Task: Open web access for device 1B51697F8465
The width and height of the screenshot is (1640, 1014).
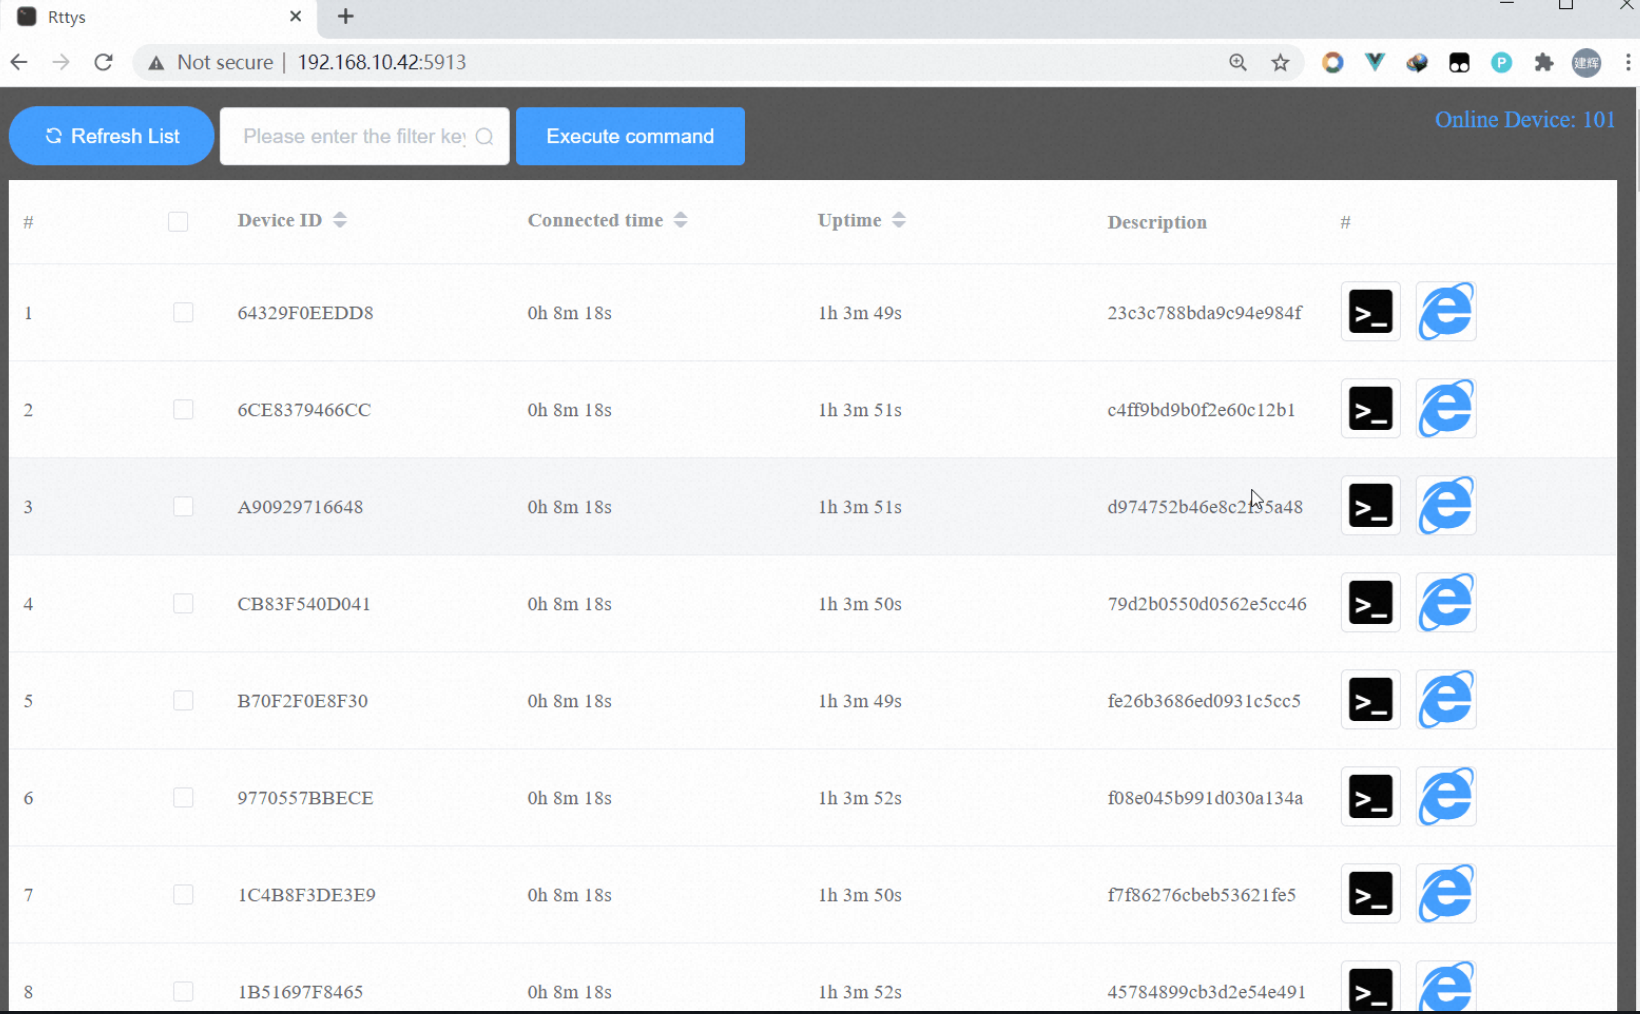Action: (x=1446, y=988)
